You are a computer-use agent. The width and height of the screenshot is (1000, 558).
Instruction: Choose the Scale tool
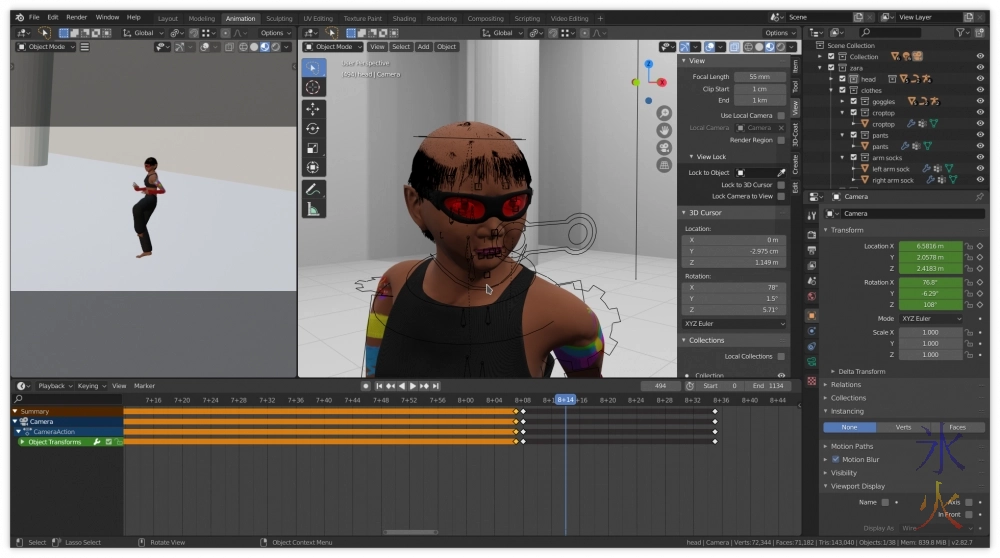[x=313, y=148]
